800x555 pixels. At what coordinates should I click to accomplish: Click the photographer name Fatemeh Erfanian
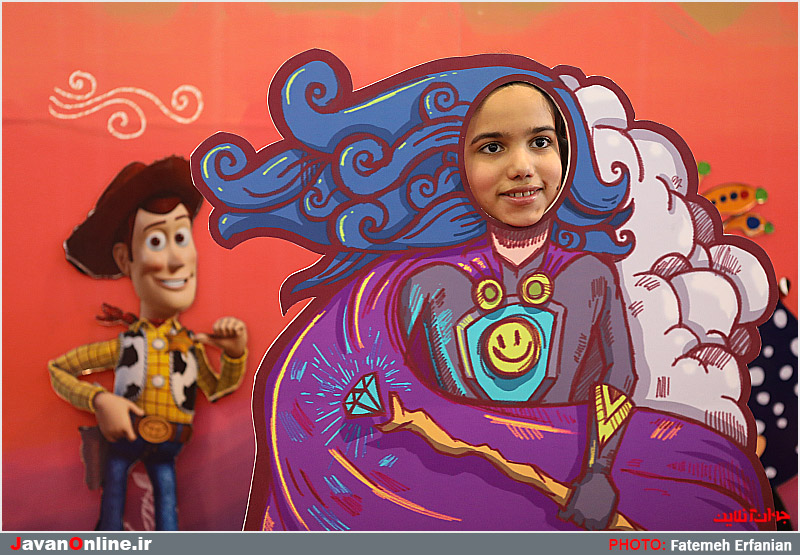pos(731,545)
